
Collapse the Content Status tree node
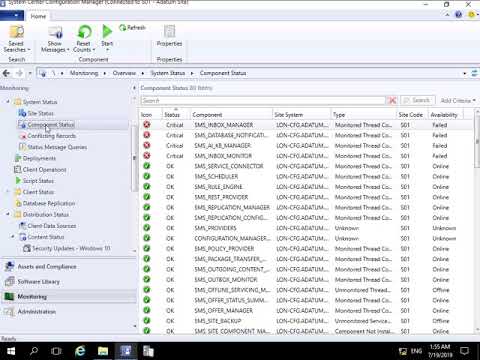point(13,237)
